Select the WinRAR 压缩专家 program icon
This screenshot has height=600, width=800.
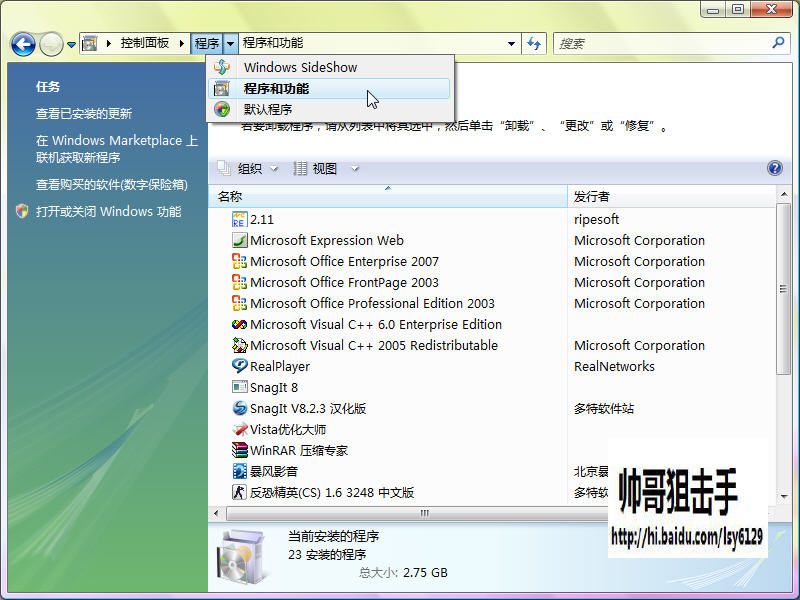239,450
